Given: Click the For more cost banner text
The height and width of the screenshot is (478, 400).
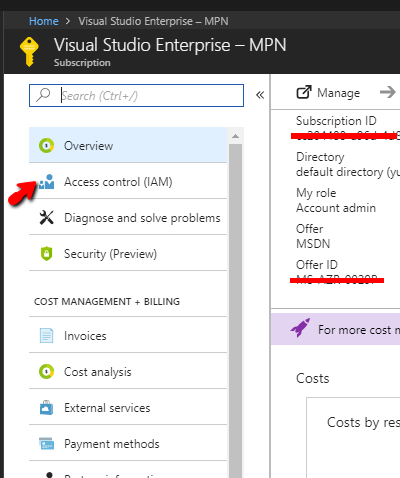Looking at the screenshot, I should [359, 330].
